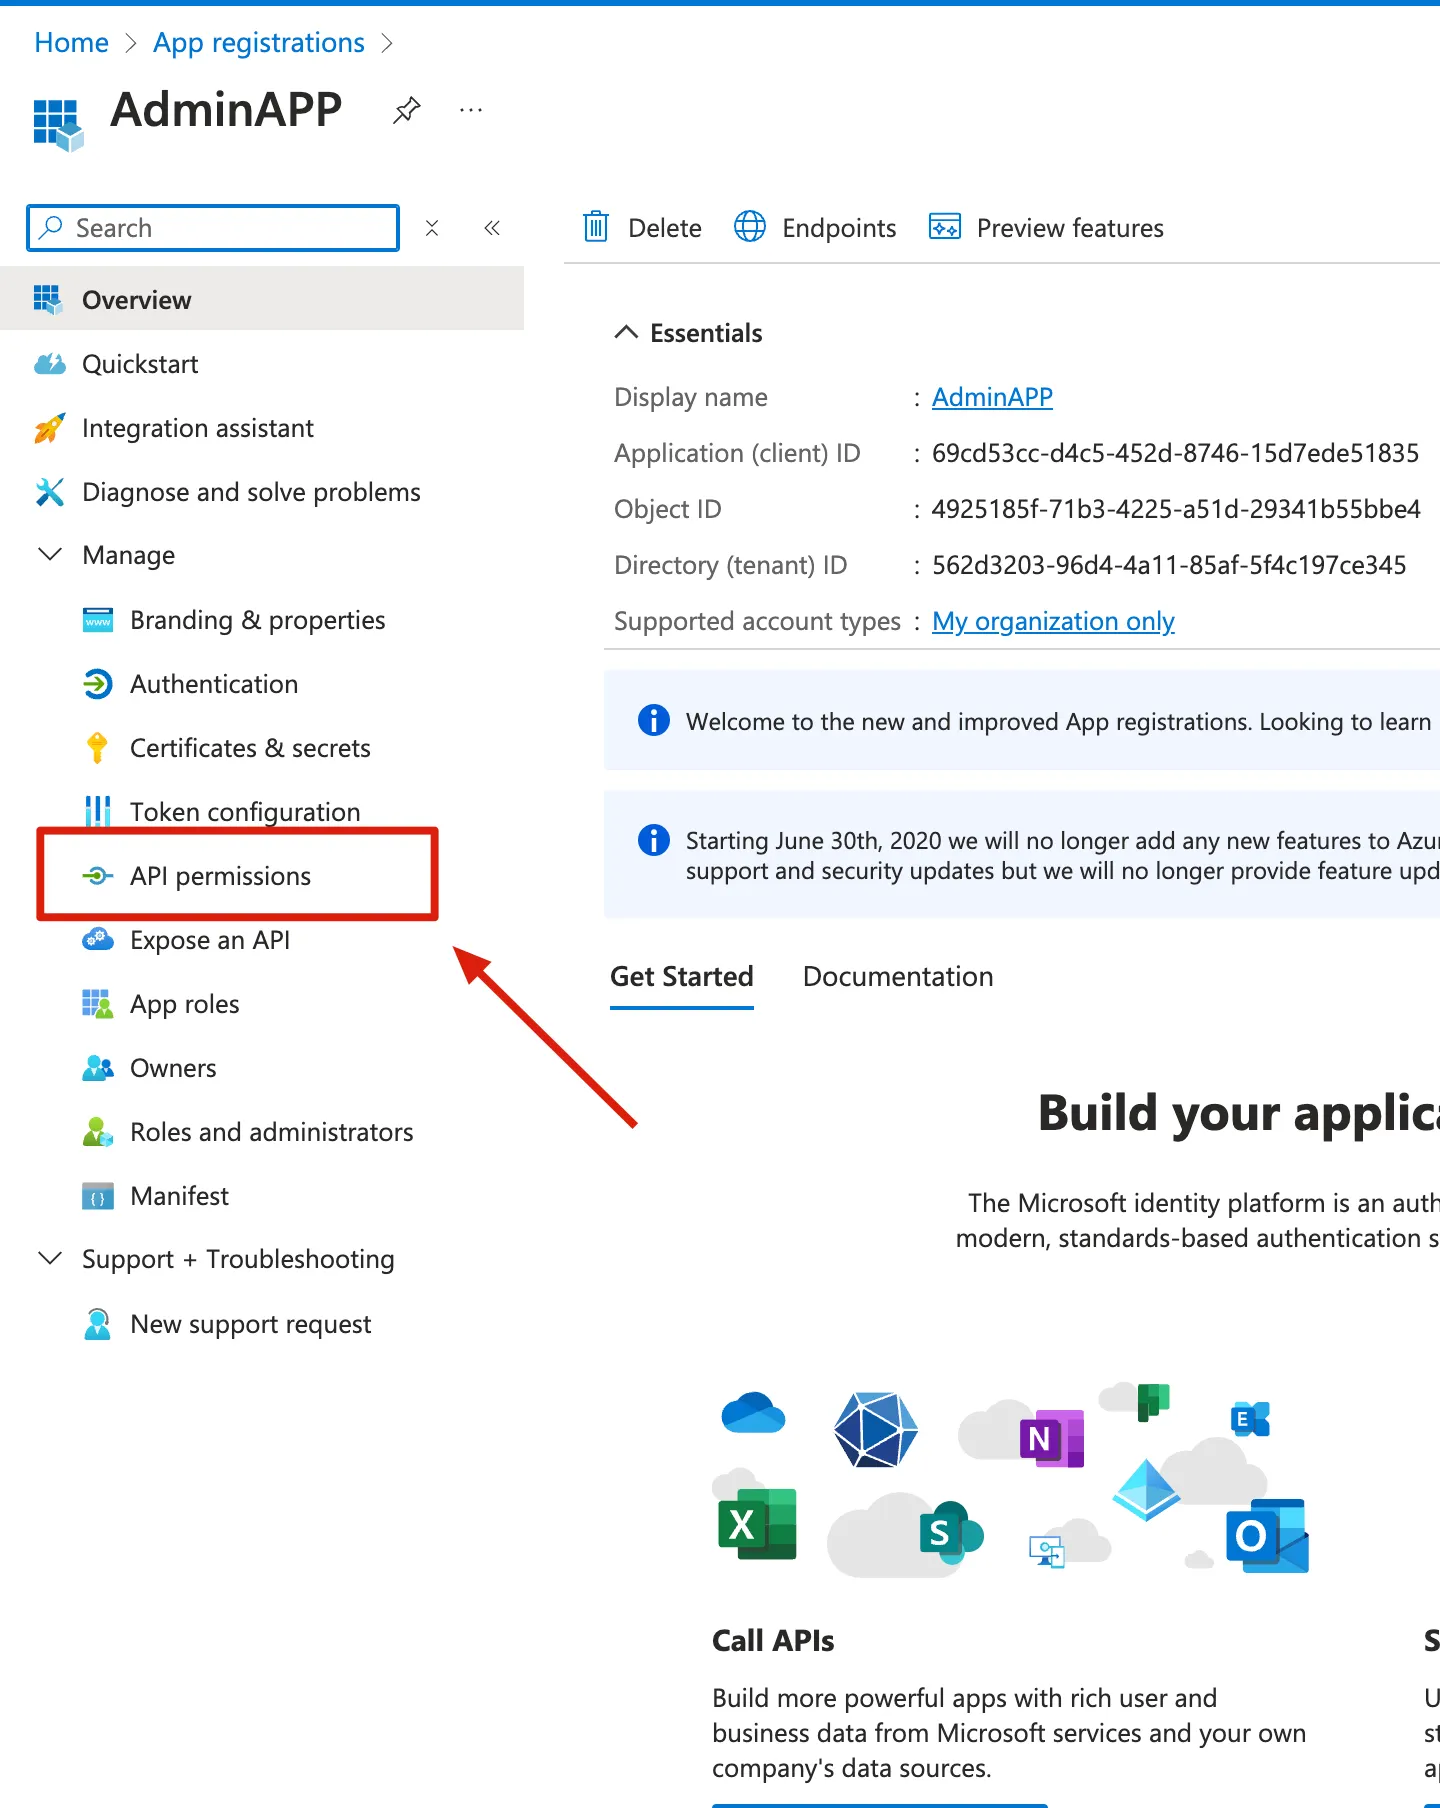Viewport: 1440px width, 1808px height.
Task: Open the Integration assistant rocket item
Action: (197, 428)
